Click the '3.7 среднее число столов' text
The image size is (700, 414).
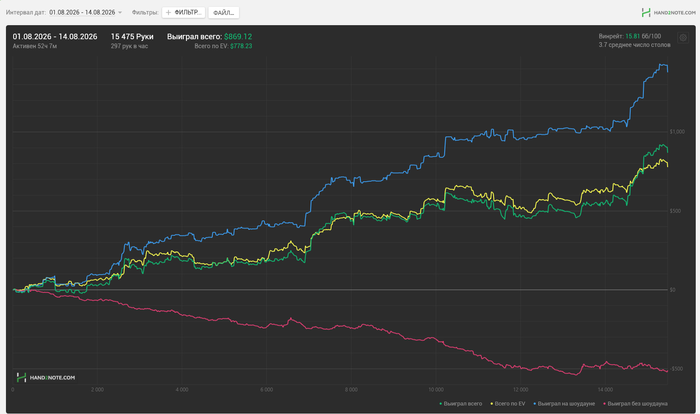[x=634, y=45]
